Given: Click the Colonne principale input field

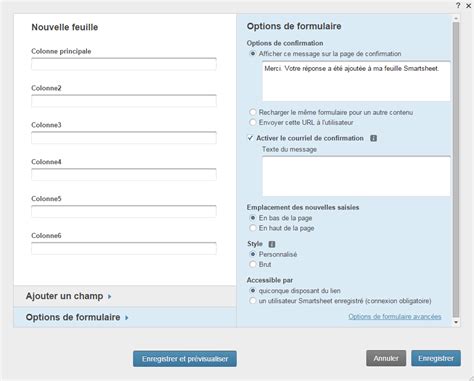Looking at the screenshot, I should 124,64.
